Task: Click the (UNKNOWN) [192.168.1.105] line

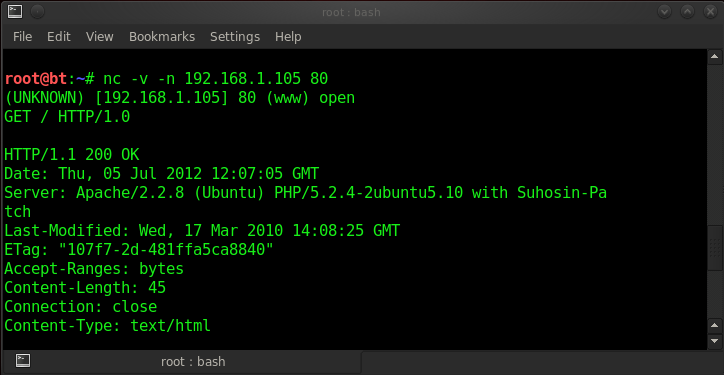Action: click(180, 98)
